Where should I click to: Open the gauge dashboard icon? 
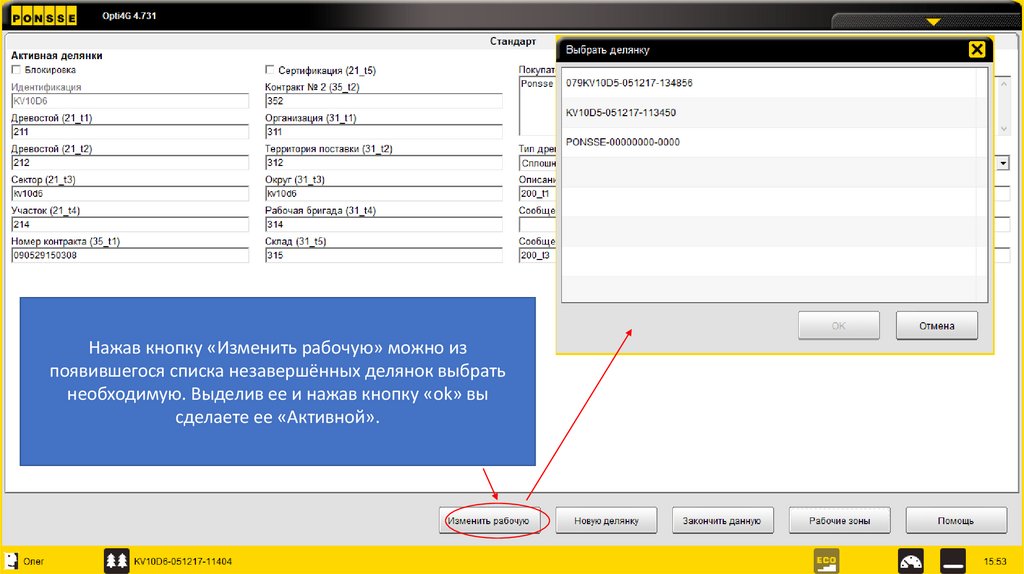[x=911, y=561]
